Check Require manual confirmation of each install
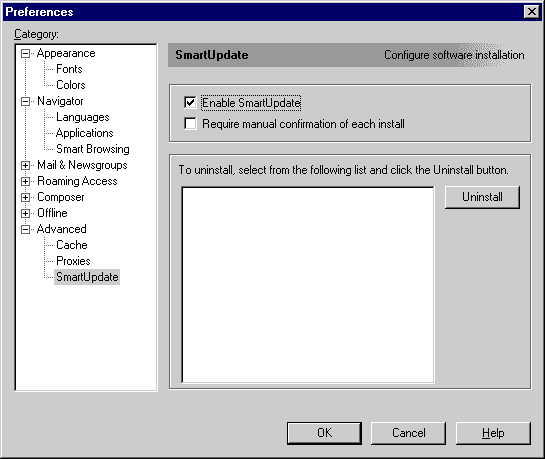The image size is (545, 459). (190, 123)
